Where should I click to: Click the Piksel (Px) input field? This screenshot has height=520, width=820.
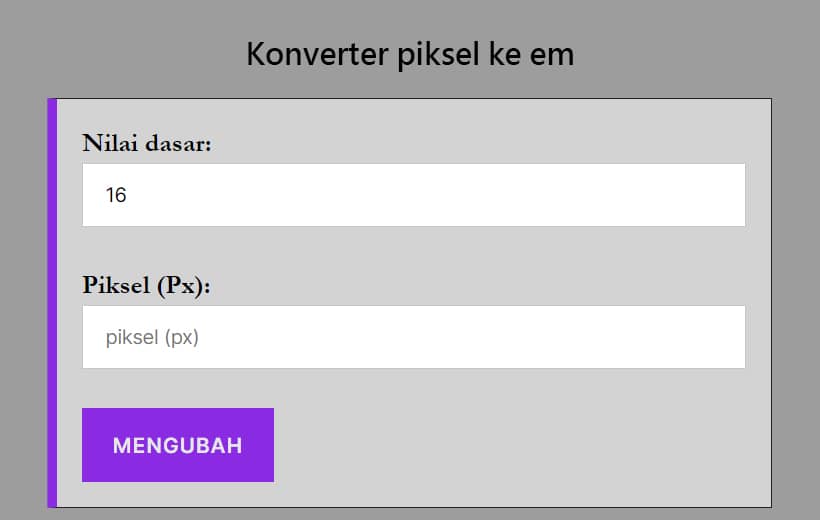(414, 337)
